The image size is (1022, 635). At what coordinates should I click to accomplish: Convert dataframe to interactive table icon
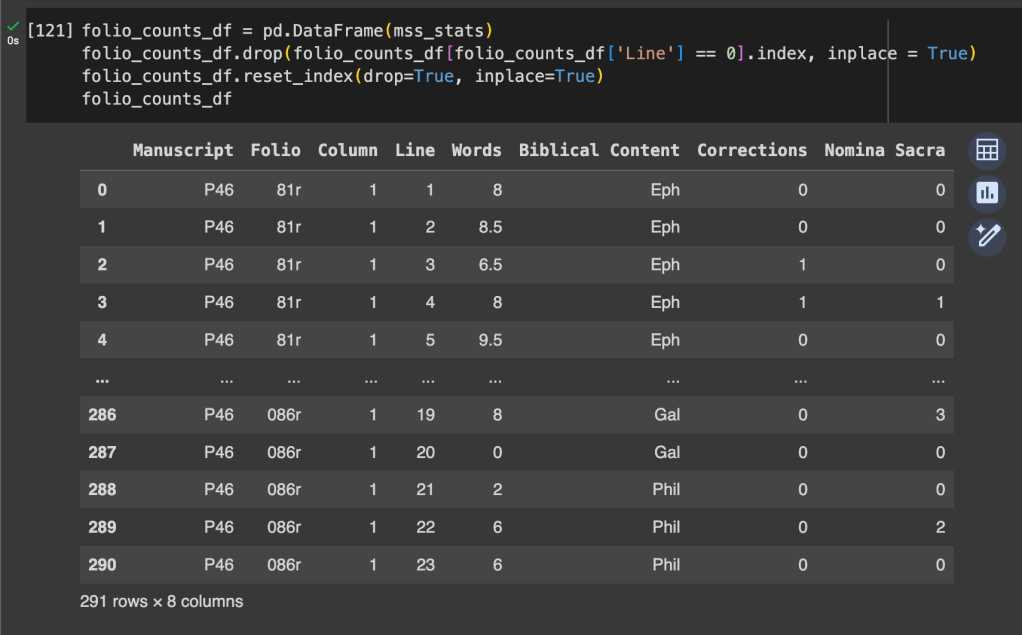(987, 151)
